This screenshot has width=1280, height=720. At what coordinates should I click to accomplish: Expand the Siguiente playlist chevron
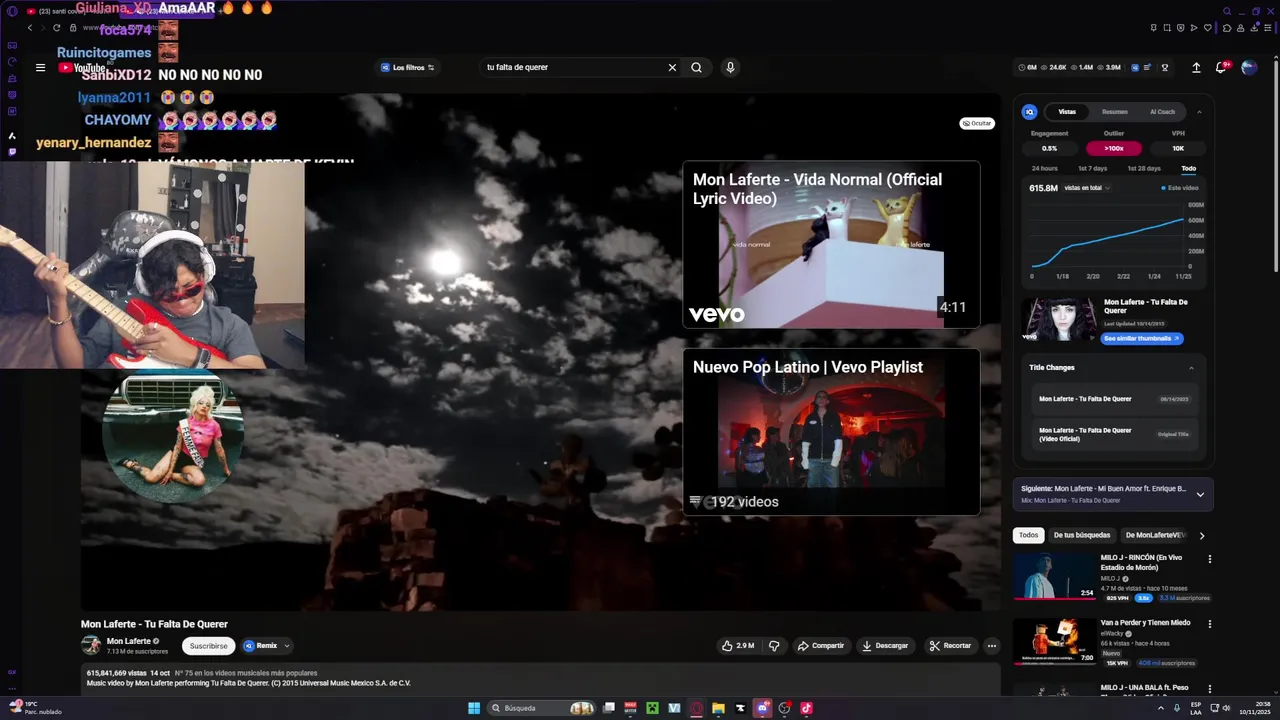[1200, 494]
